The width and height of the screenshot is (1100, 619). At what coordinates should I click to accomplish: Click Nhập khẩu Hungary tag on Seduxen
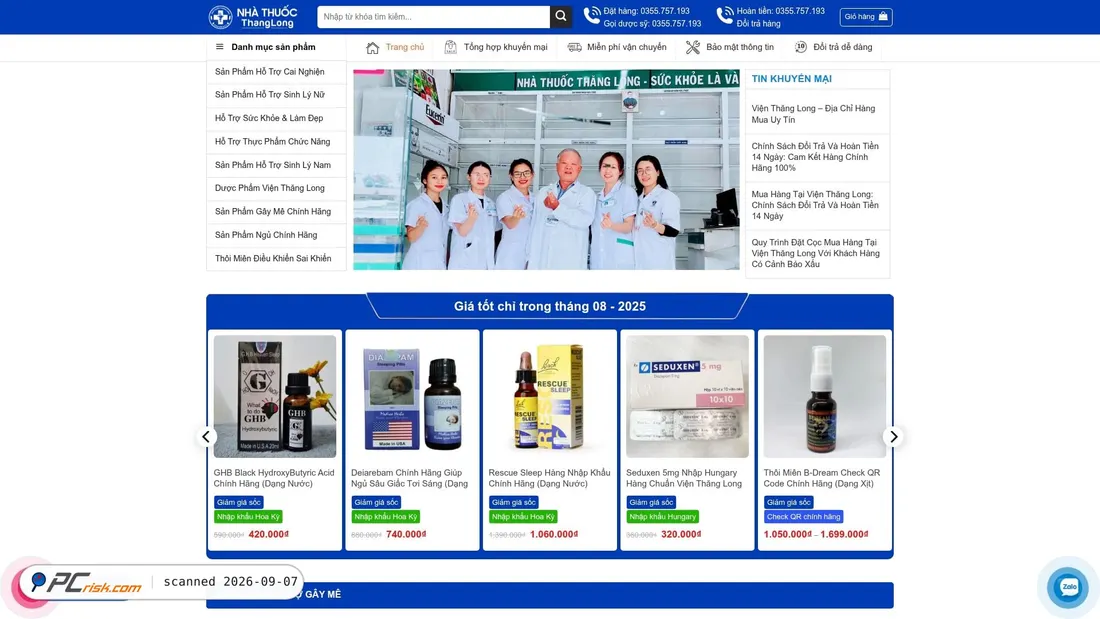coord(662,517)
